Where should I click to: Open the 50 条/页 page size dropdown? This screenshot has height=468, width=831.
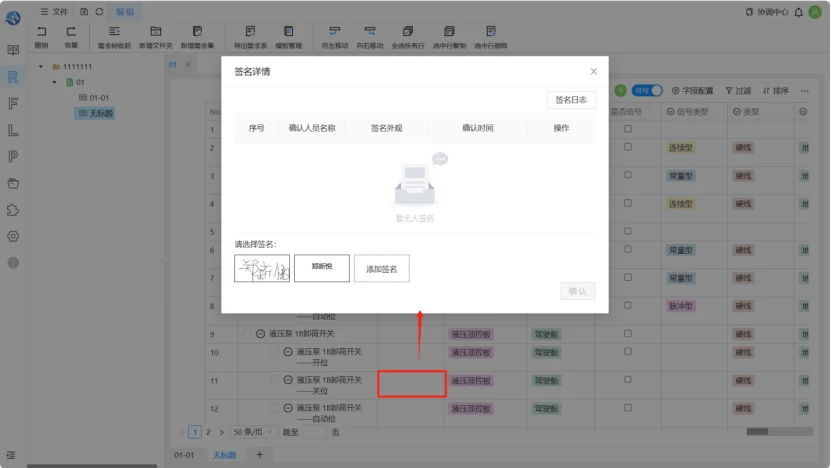pos(253,432)
